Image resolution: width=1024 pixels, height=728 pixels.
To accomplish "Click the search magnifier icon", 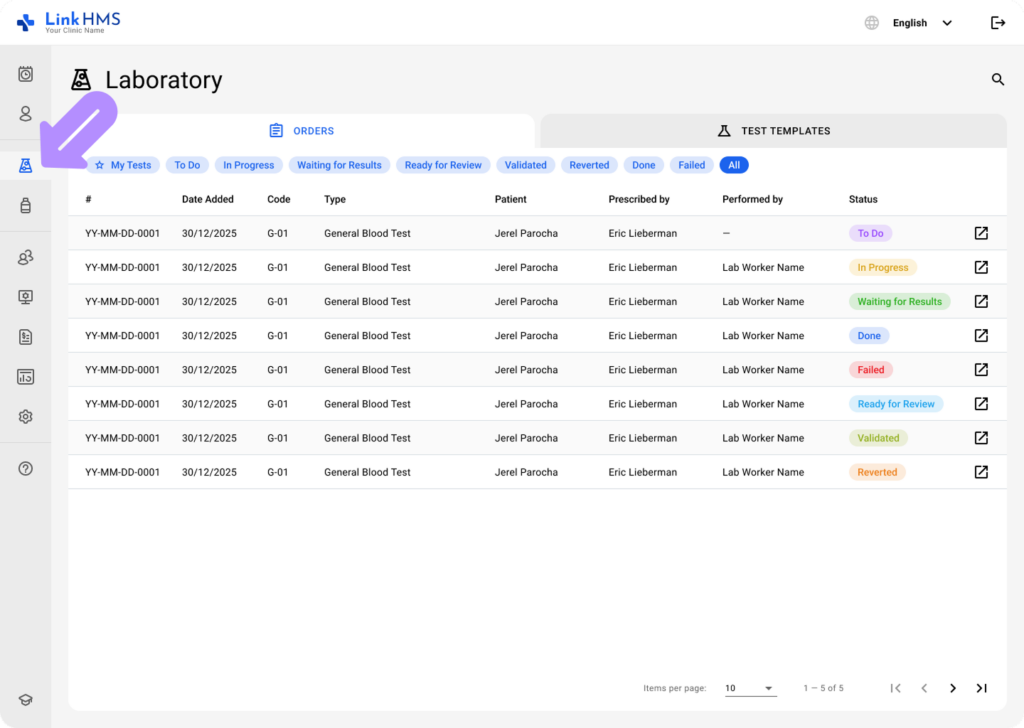I will click(997, 79).
